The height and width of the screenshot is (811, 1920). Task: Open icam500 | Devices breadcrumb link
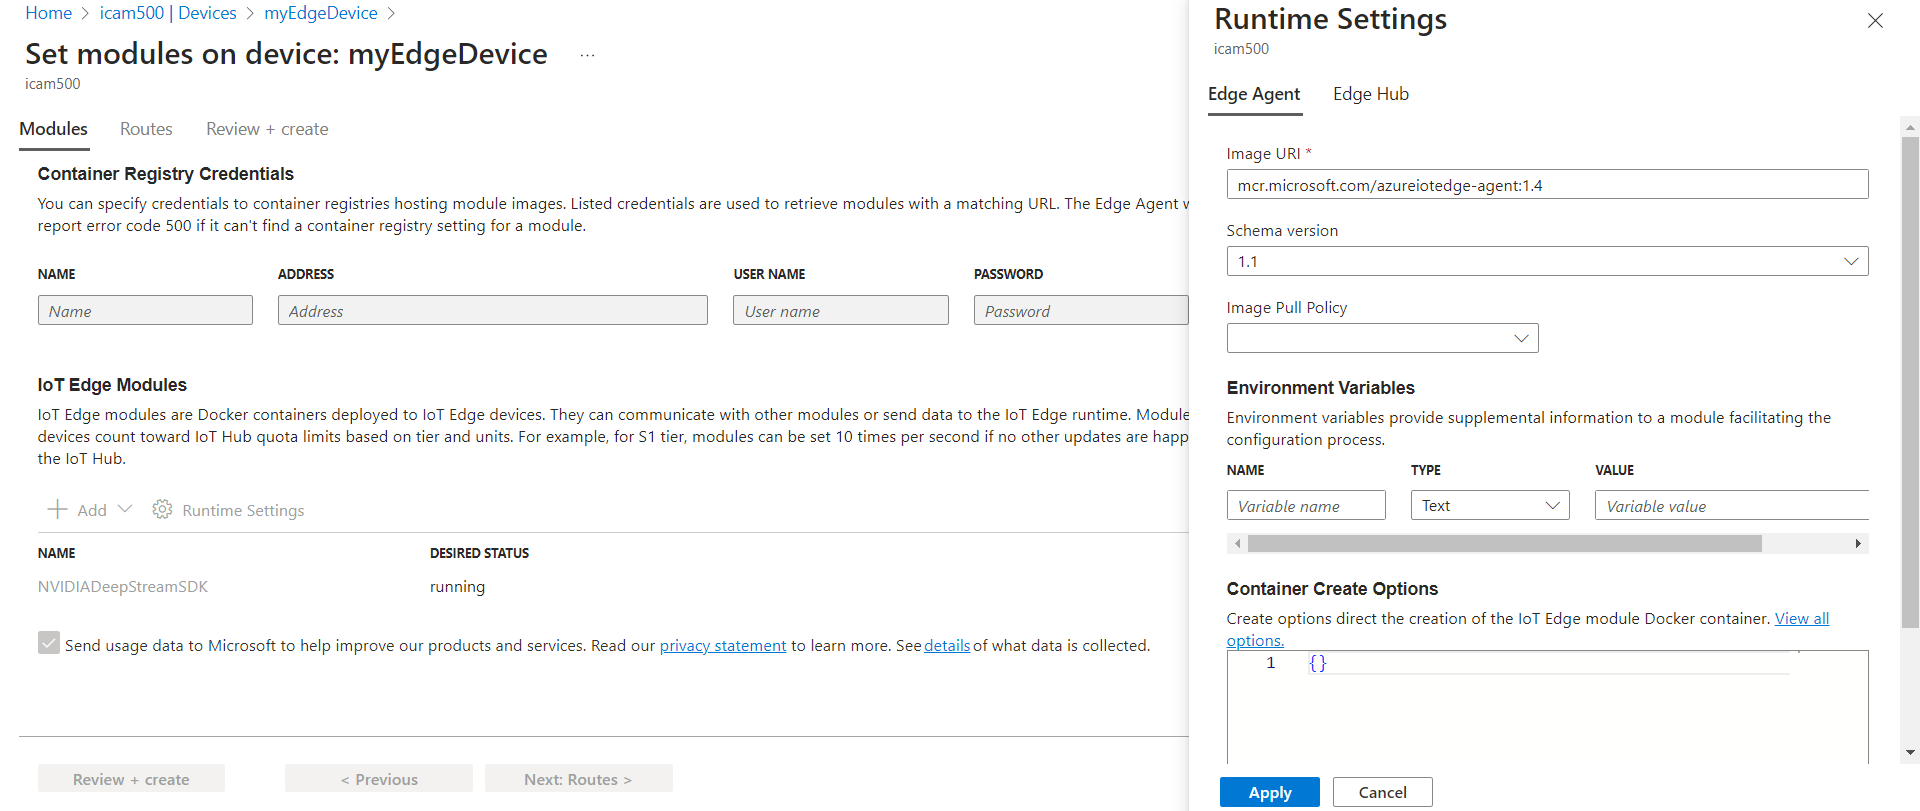tap(168, 13)
